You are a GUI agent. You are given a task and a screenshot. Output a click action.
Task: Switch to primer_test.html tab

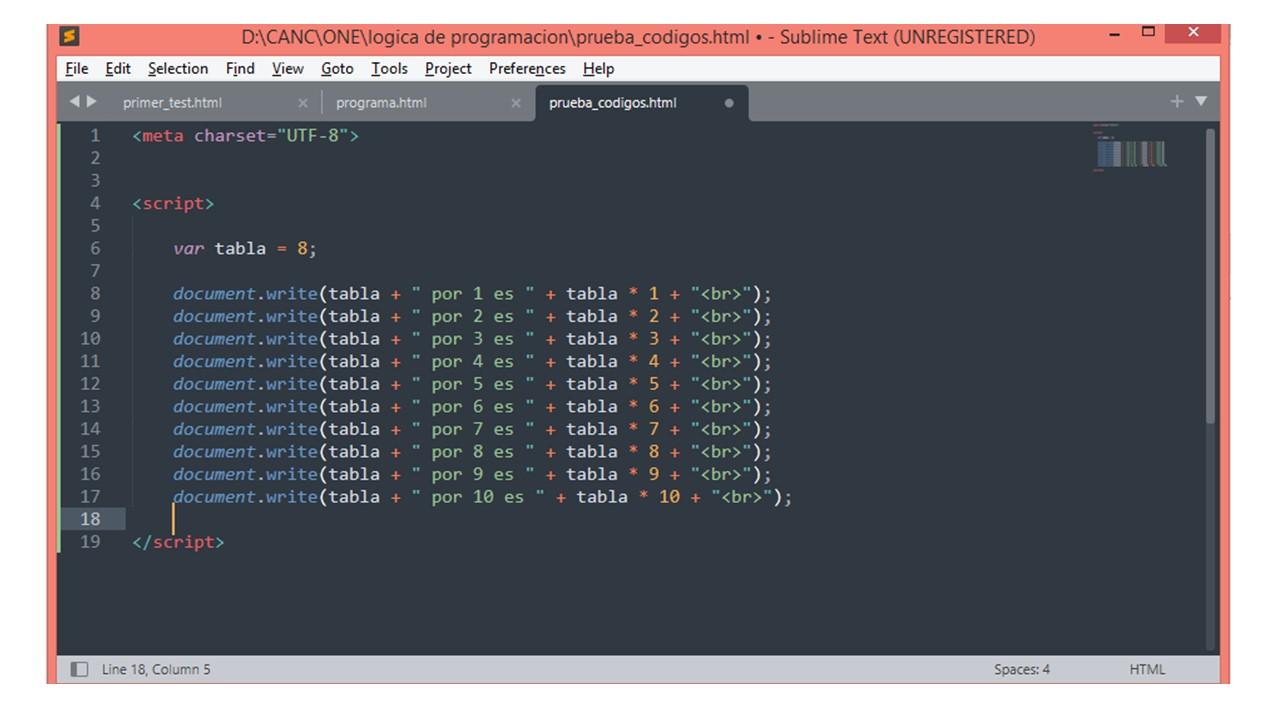173,103
